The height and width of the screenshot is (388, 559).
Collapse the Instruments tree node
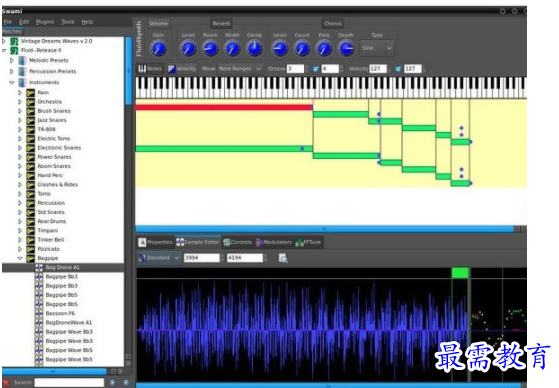click(x=12, y=83)
